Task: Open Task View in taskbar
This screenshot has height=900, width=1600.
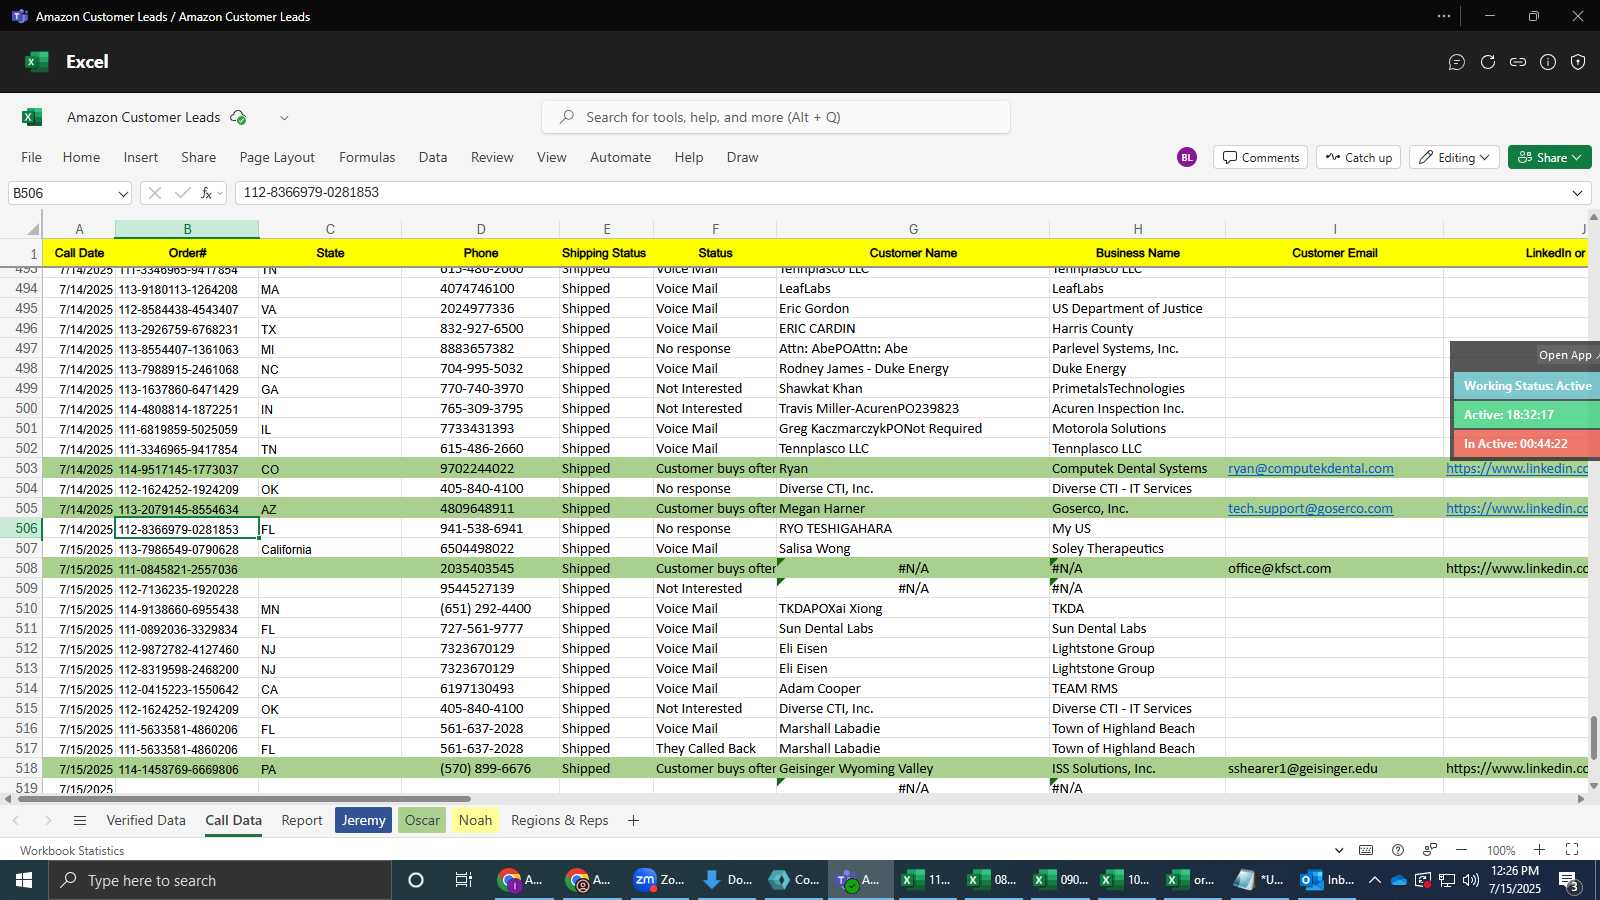Action: 464,880
